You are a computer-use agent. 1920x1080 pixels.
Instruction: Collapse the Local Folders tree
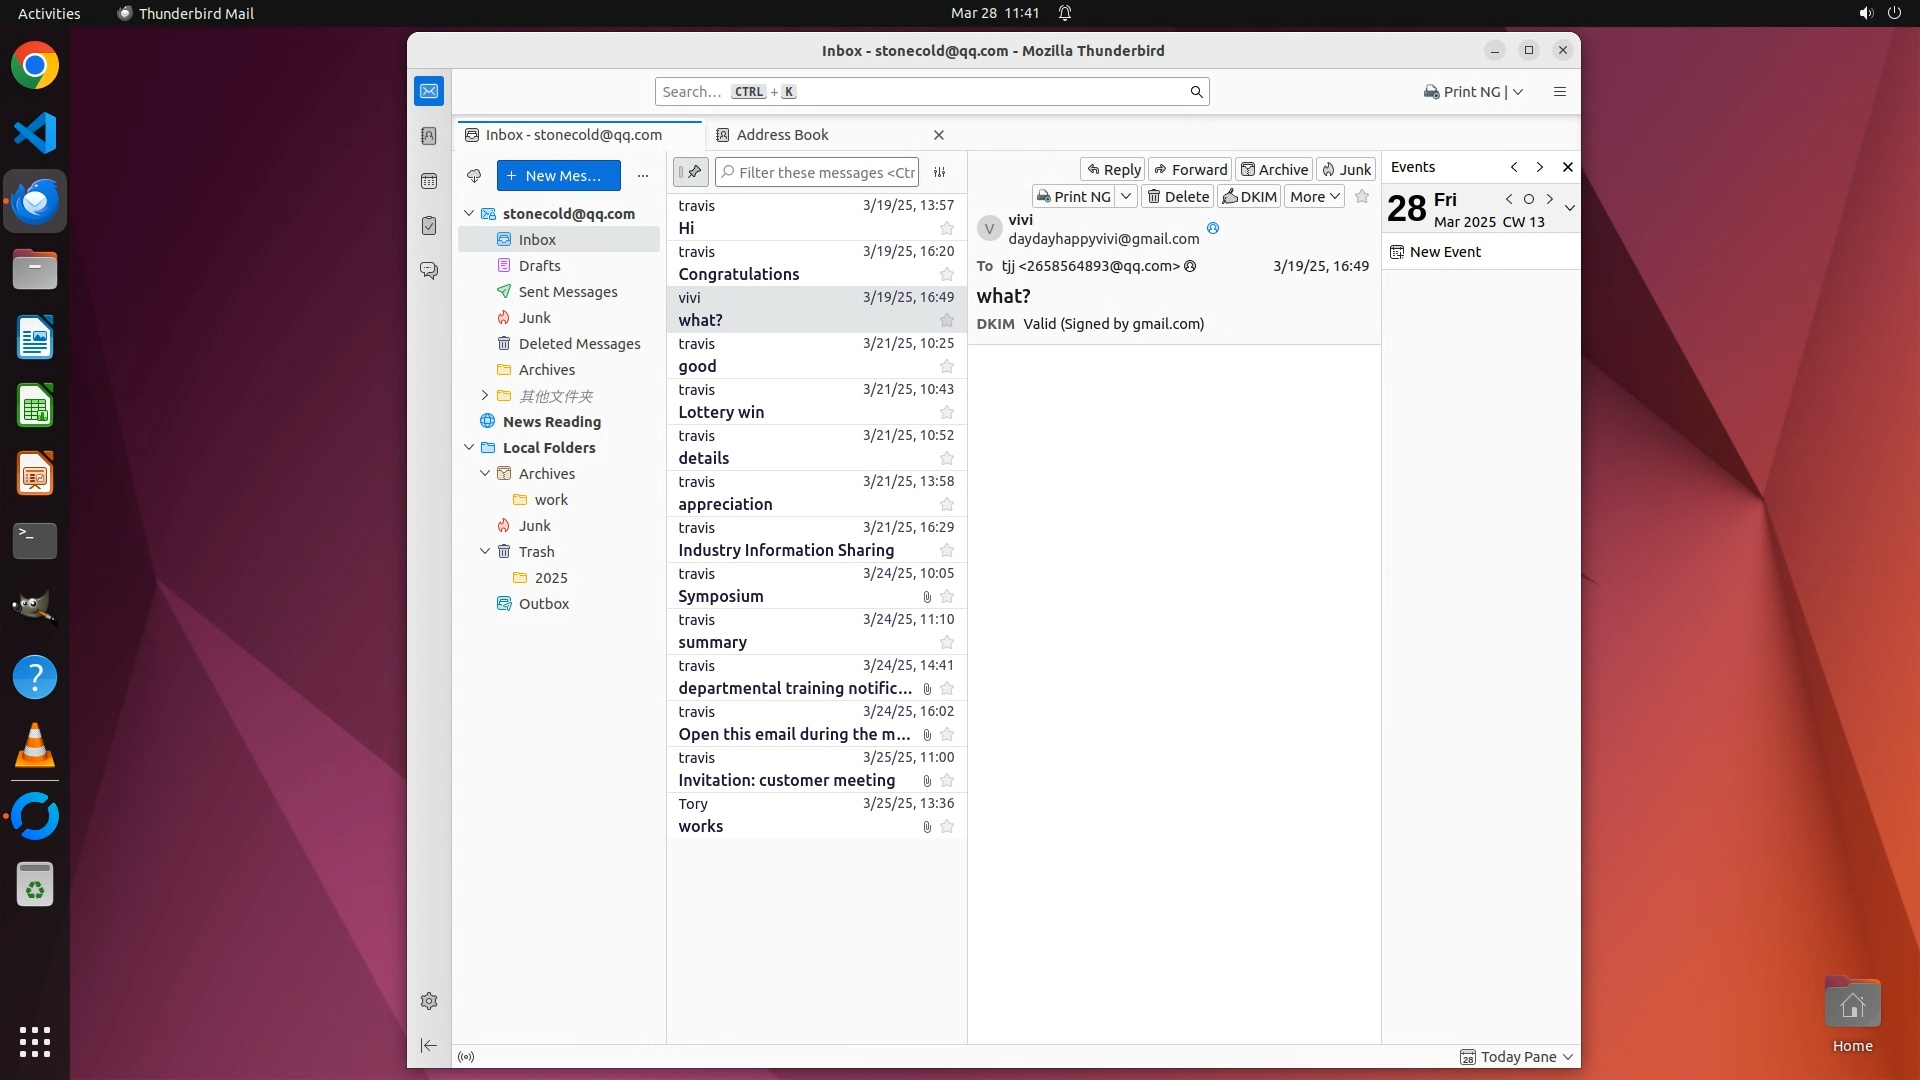tap(469, 448)
